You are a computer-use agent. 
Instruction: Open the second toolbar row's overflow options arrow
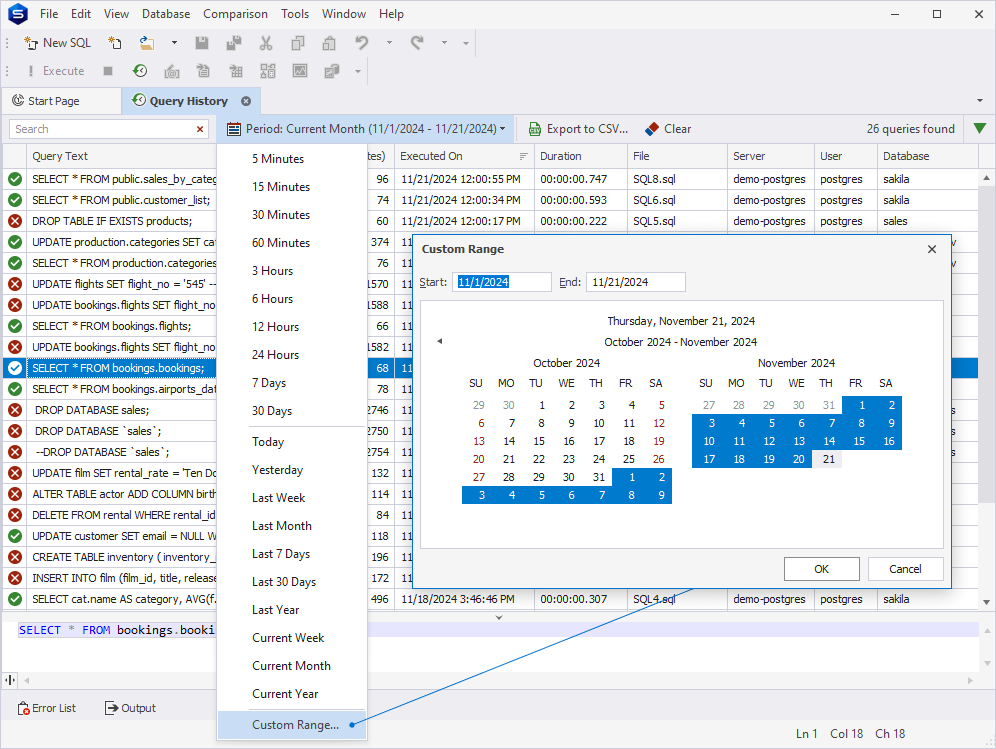[x=358, y=71]
